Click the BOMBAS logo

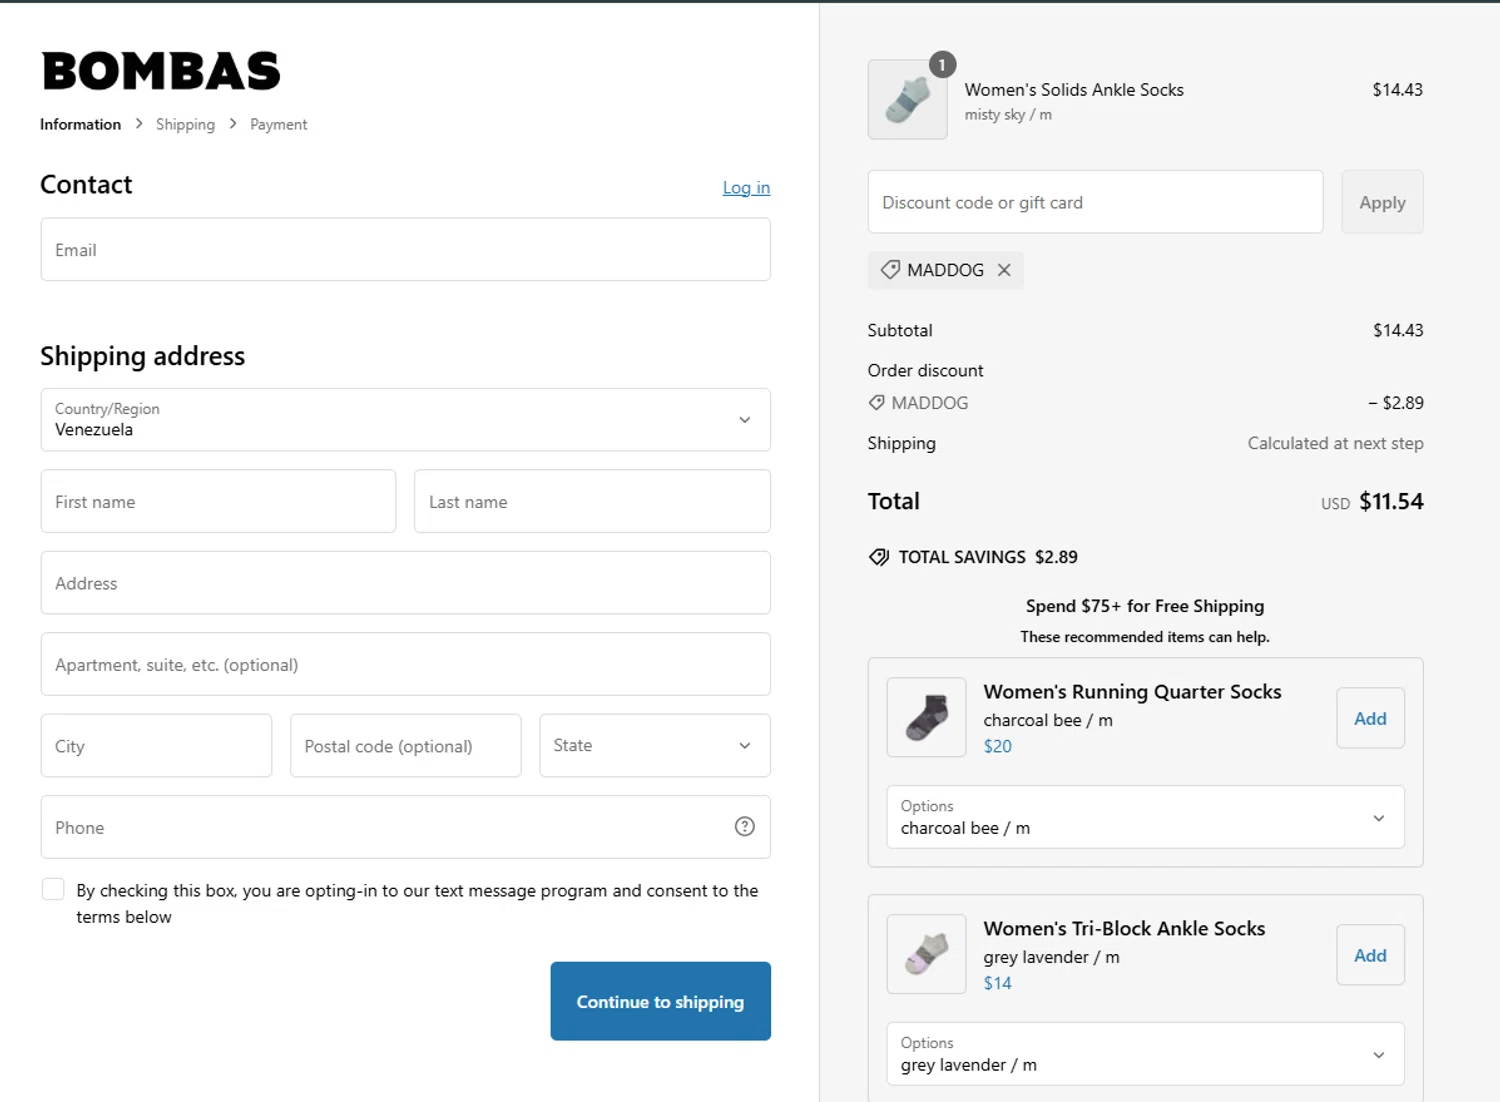coord(161,71)
